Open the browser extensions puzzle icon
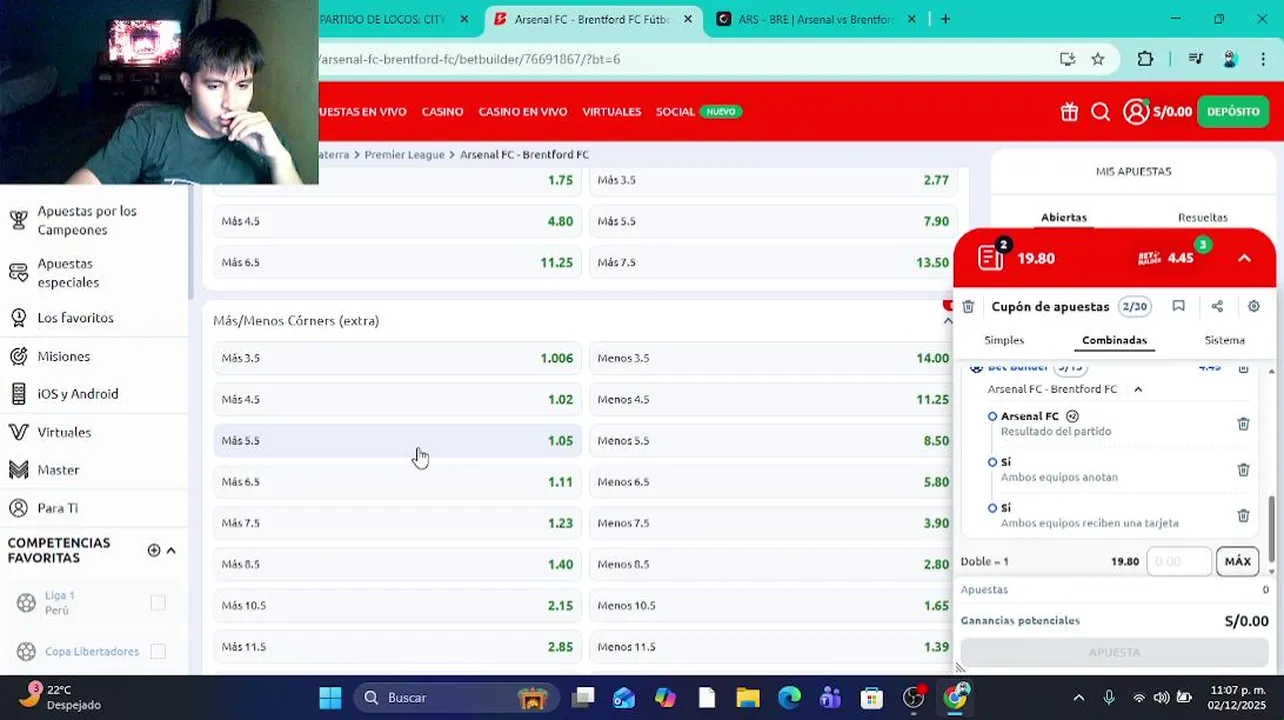Screen dimensions: 1284x720 coord(1145,59)
